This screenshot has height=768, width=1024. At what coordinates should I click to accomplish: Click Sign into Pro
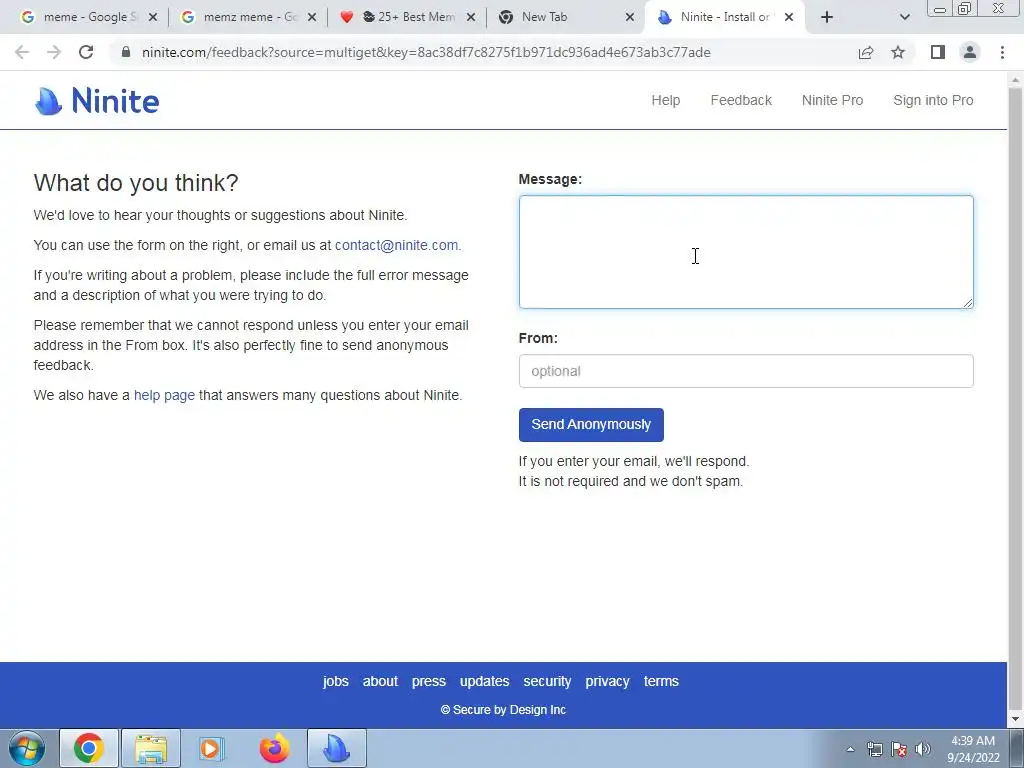tap(933, 101)
